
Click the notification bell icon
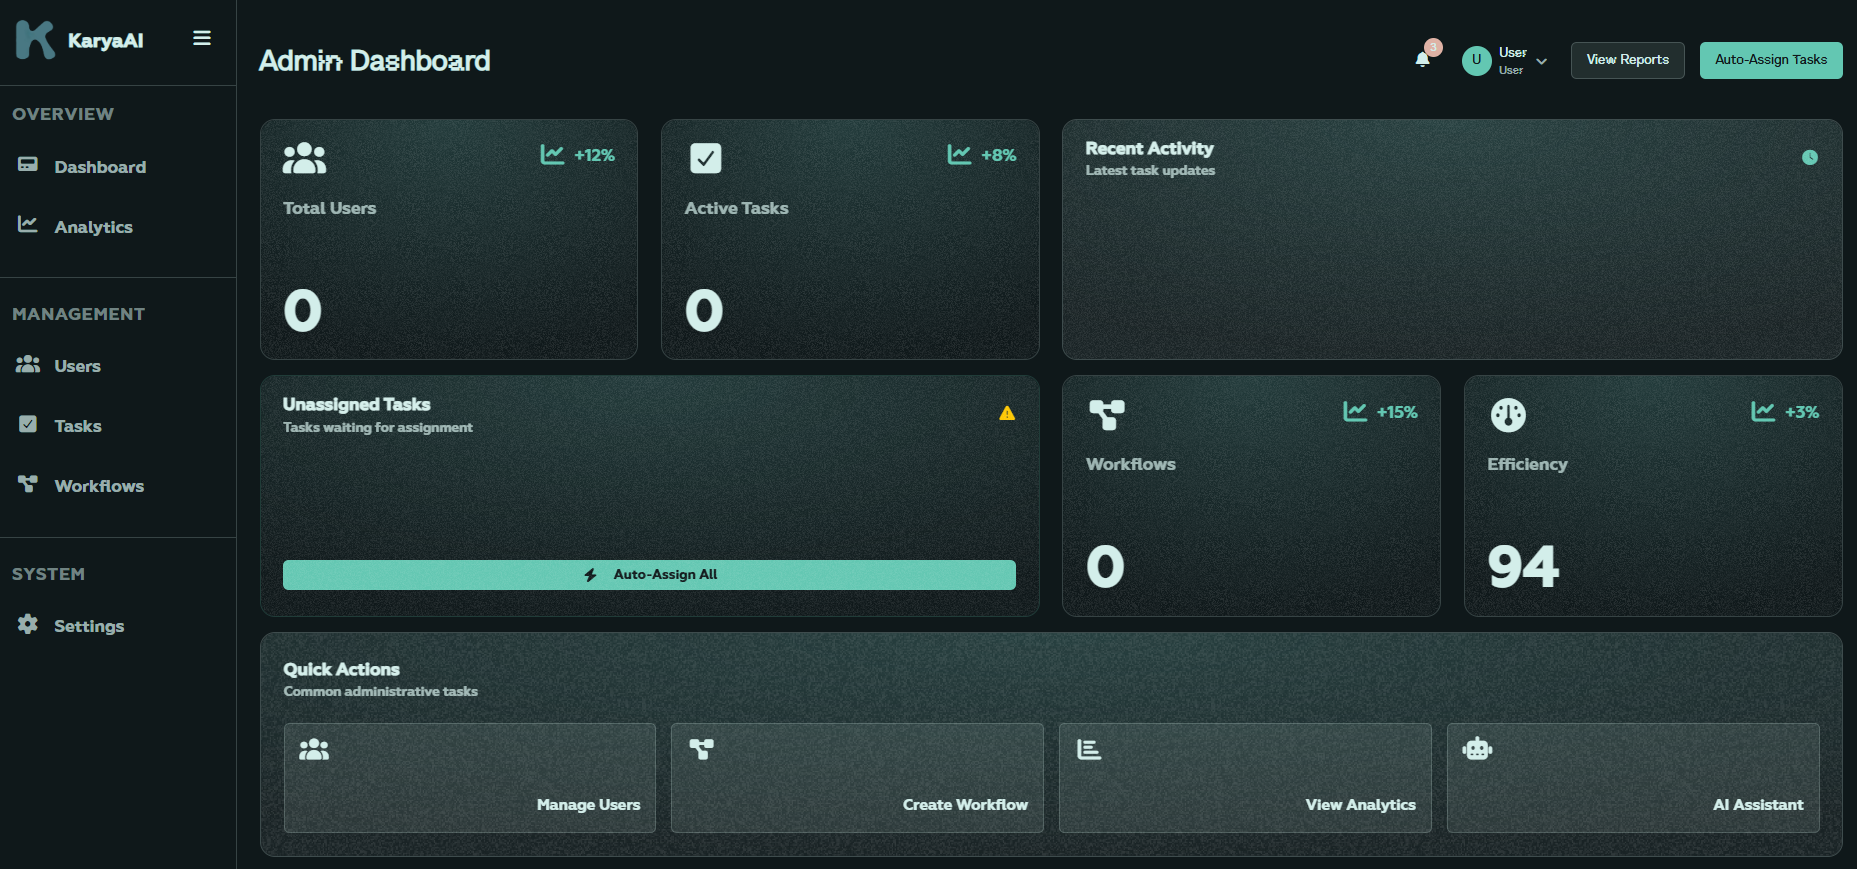[1422, 59]
